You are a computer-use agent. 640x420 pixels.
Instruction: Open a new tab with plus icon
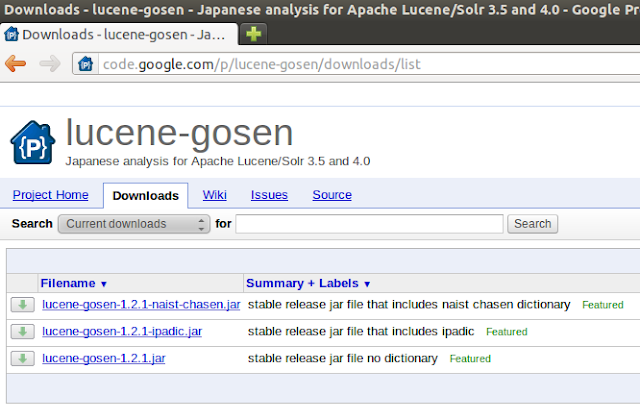[x=253, y=34]
